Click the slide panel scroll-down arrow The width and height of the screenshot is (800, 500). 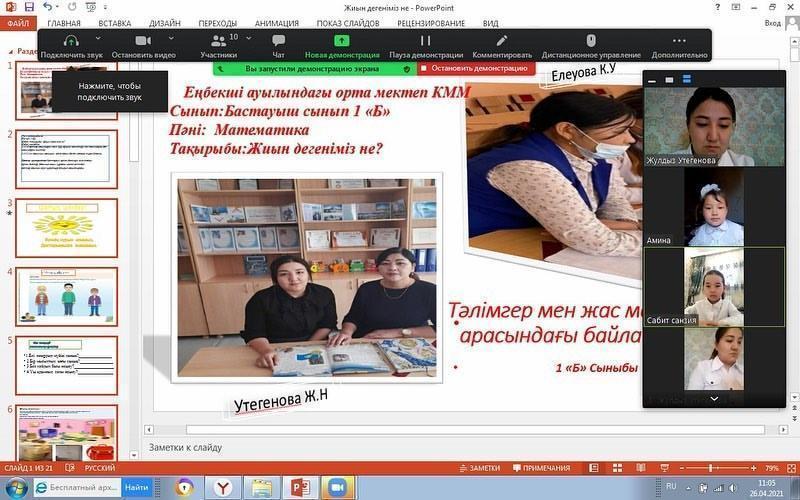pos(134,455)
